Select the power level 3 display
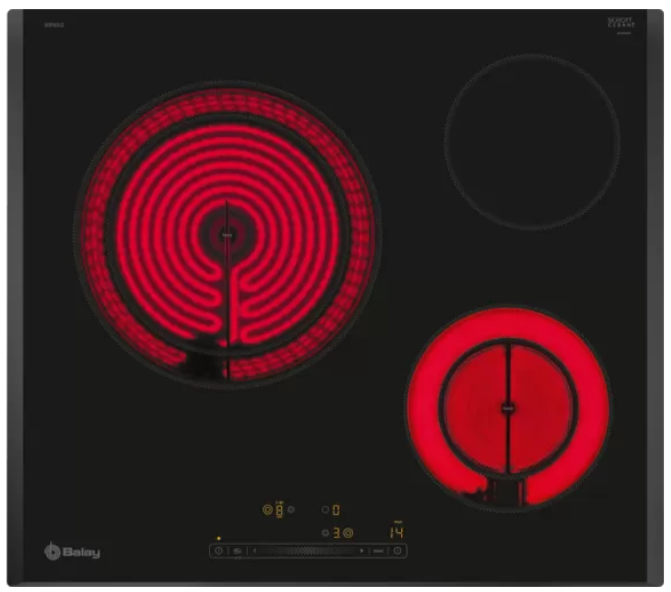This screenshot has width=671, height=592. (x=336, y=533)
